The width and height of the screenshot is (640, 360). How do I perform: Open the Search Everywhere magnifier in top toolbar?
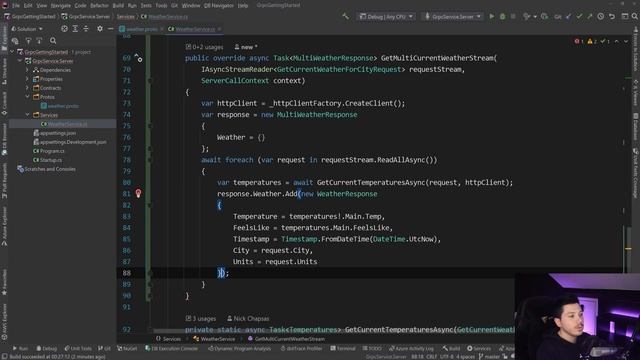coord(635,16)
